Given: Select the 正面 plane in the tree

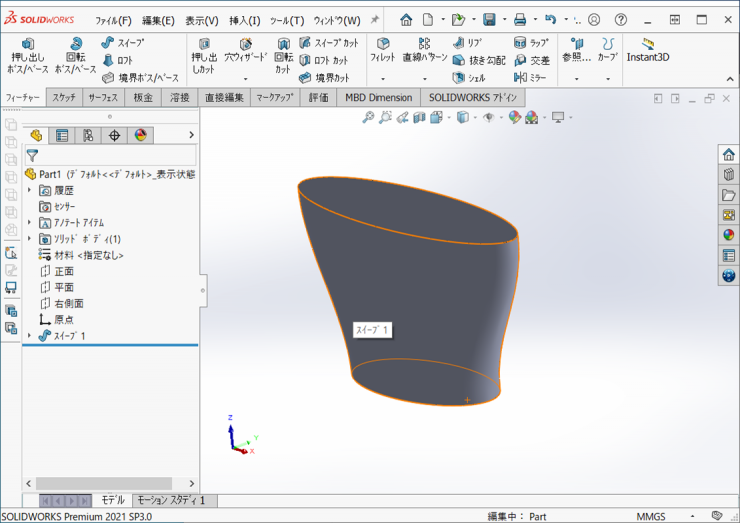Looking at the screenshot, I should [x=64, y=271].
